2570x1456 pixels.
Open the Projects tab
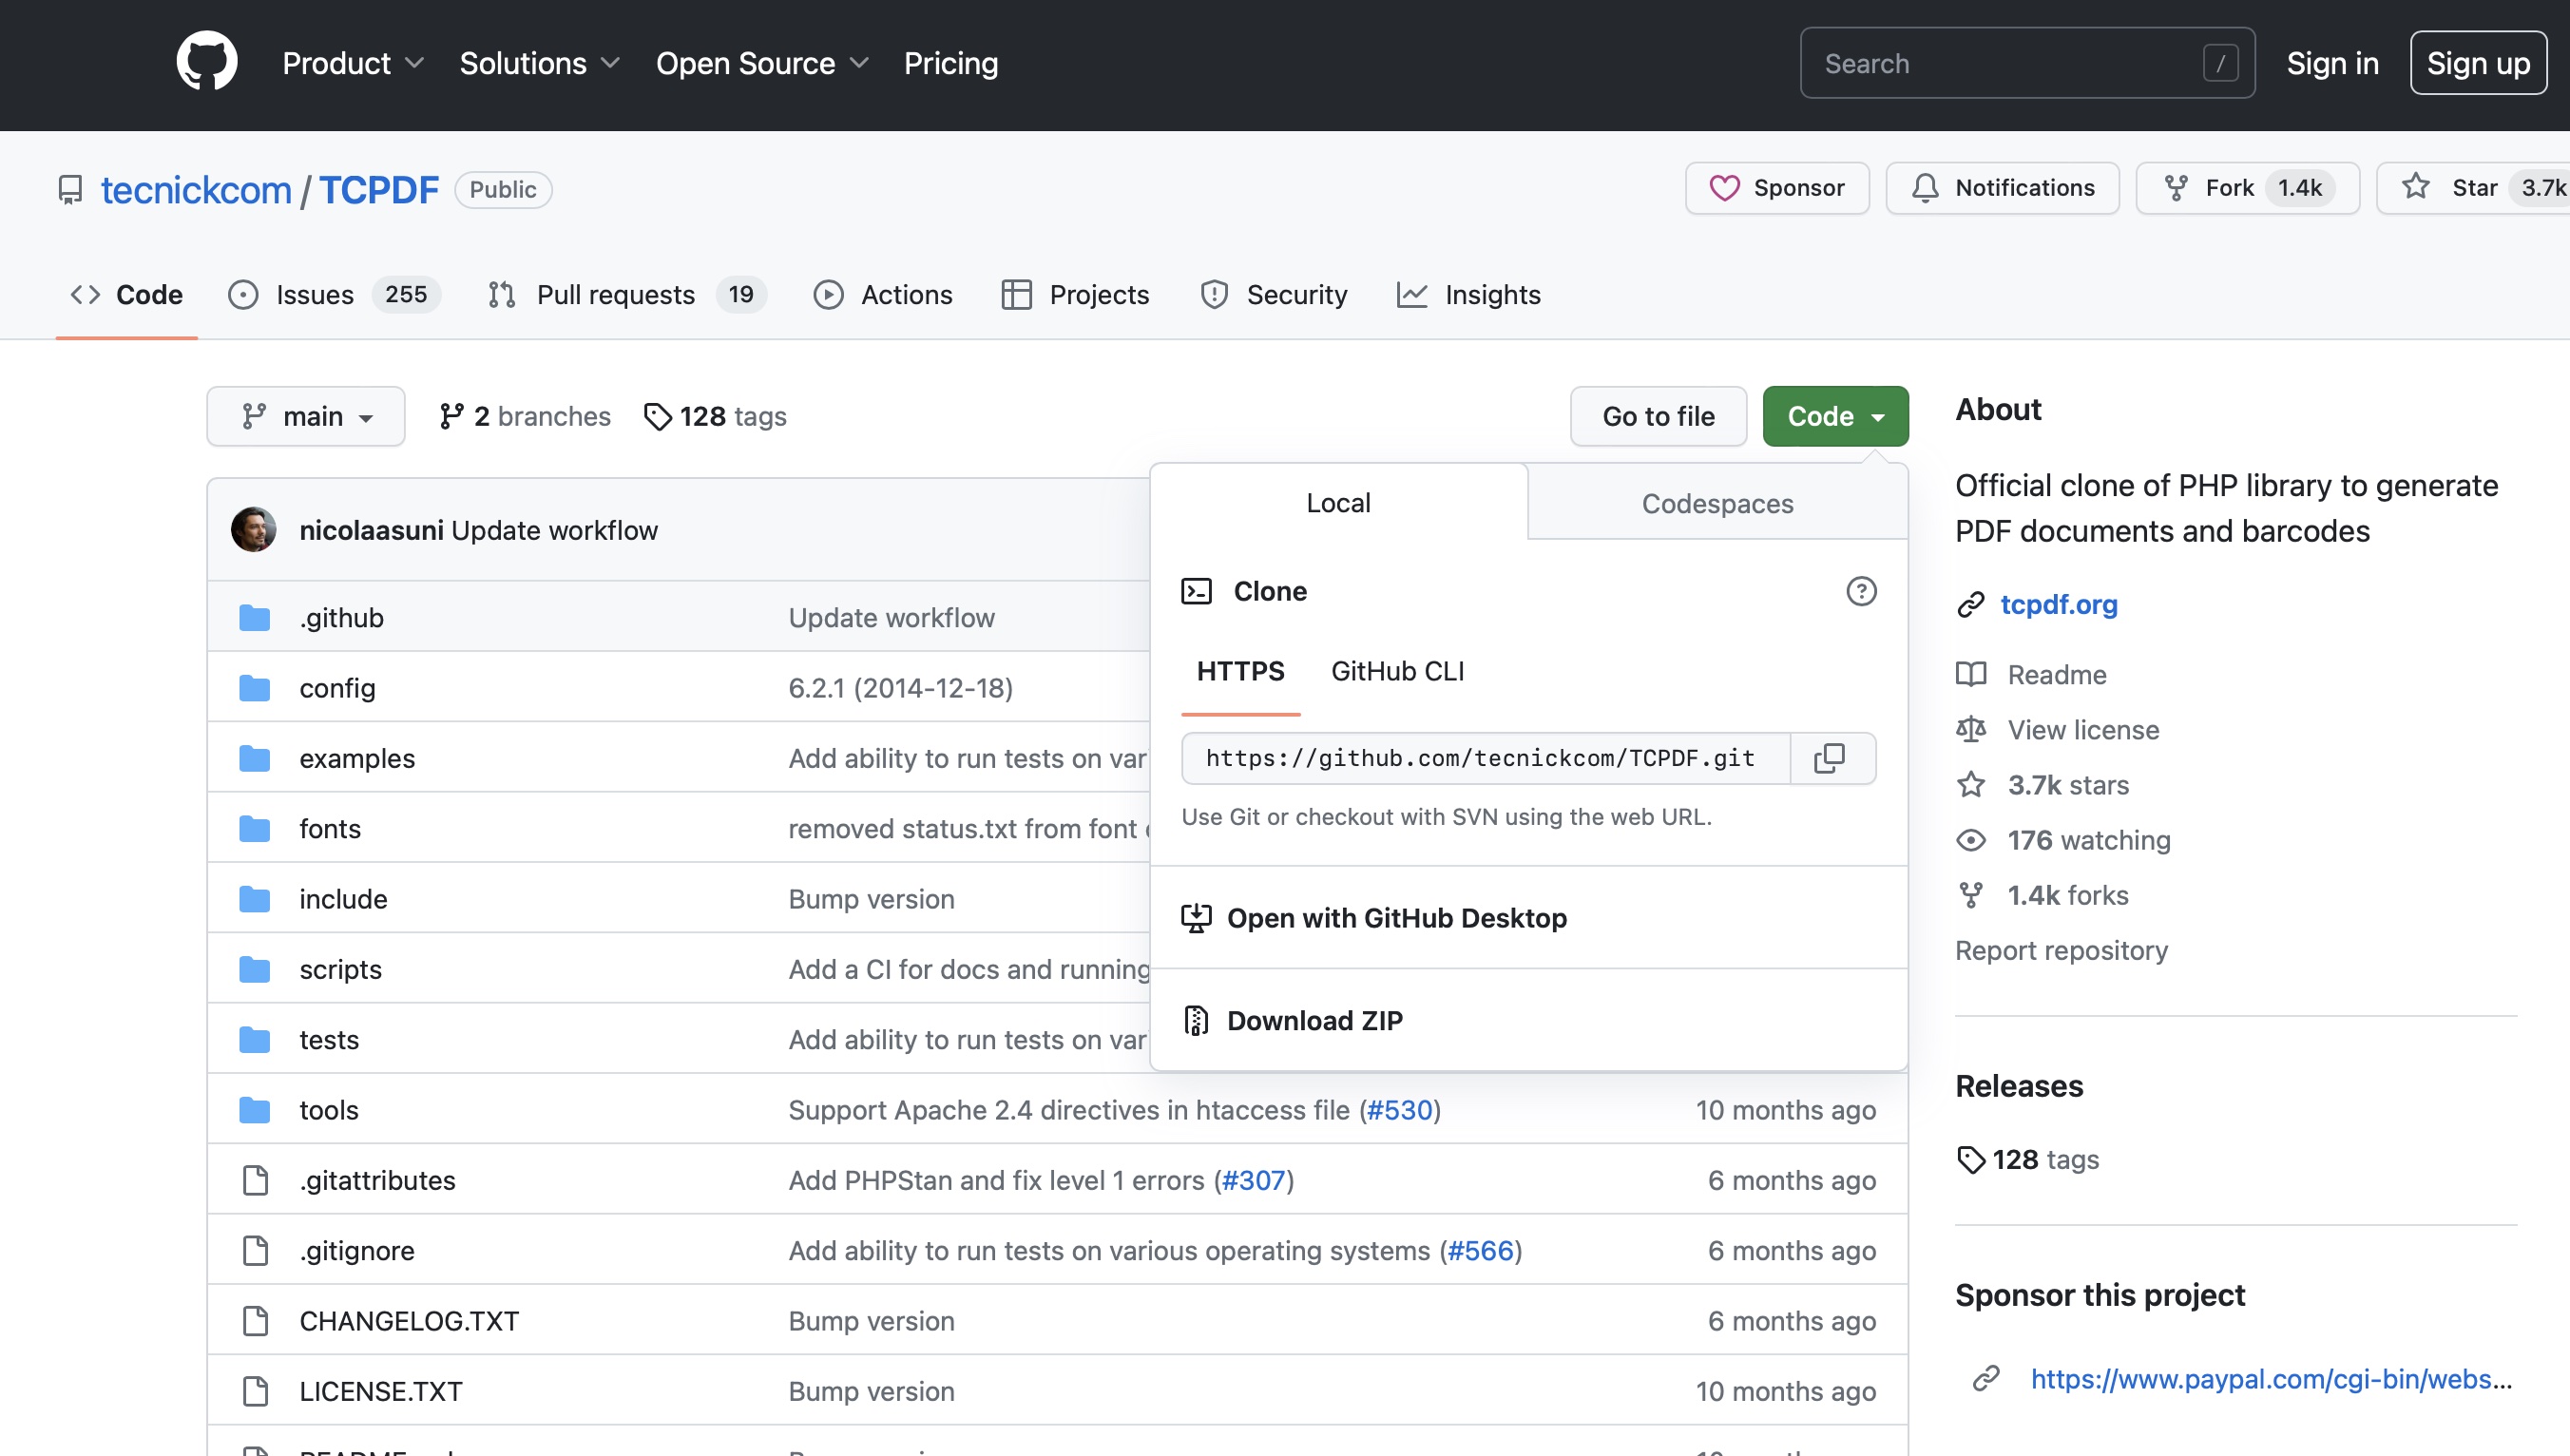(x=1075, y=294)
